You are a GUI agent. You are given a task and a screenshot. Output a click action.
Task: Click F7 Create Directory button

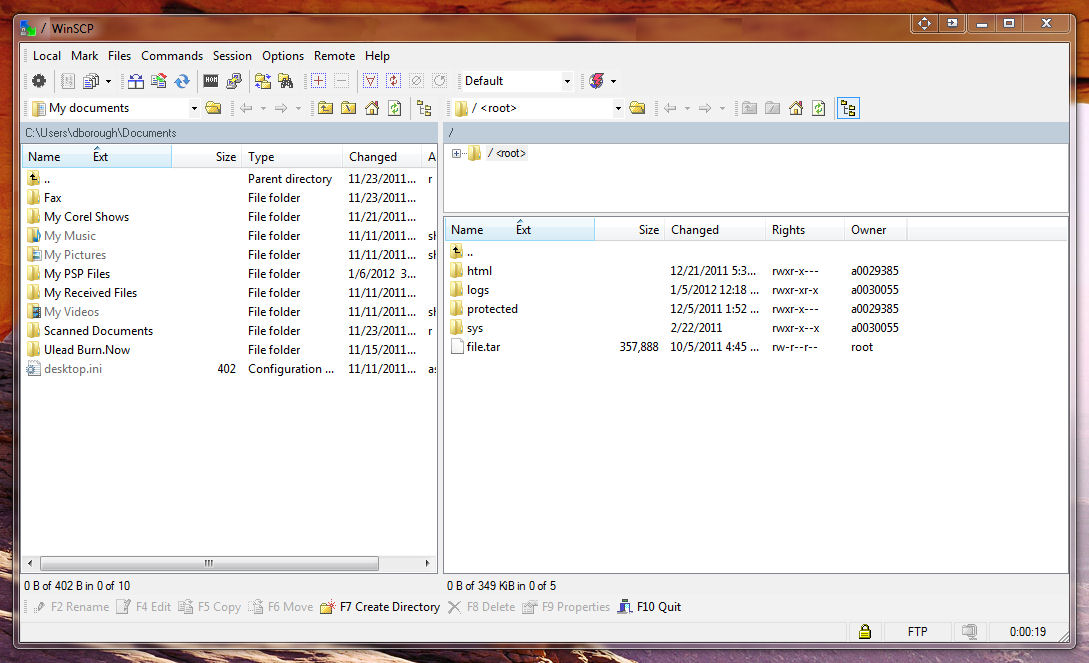[x=380, y=607]
